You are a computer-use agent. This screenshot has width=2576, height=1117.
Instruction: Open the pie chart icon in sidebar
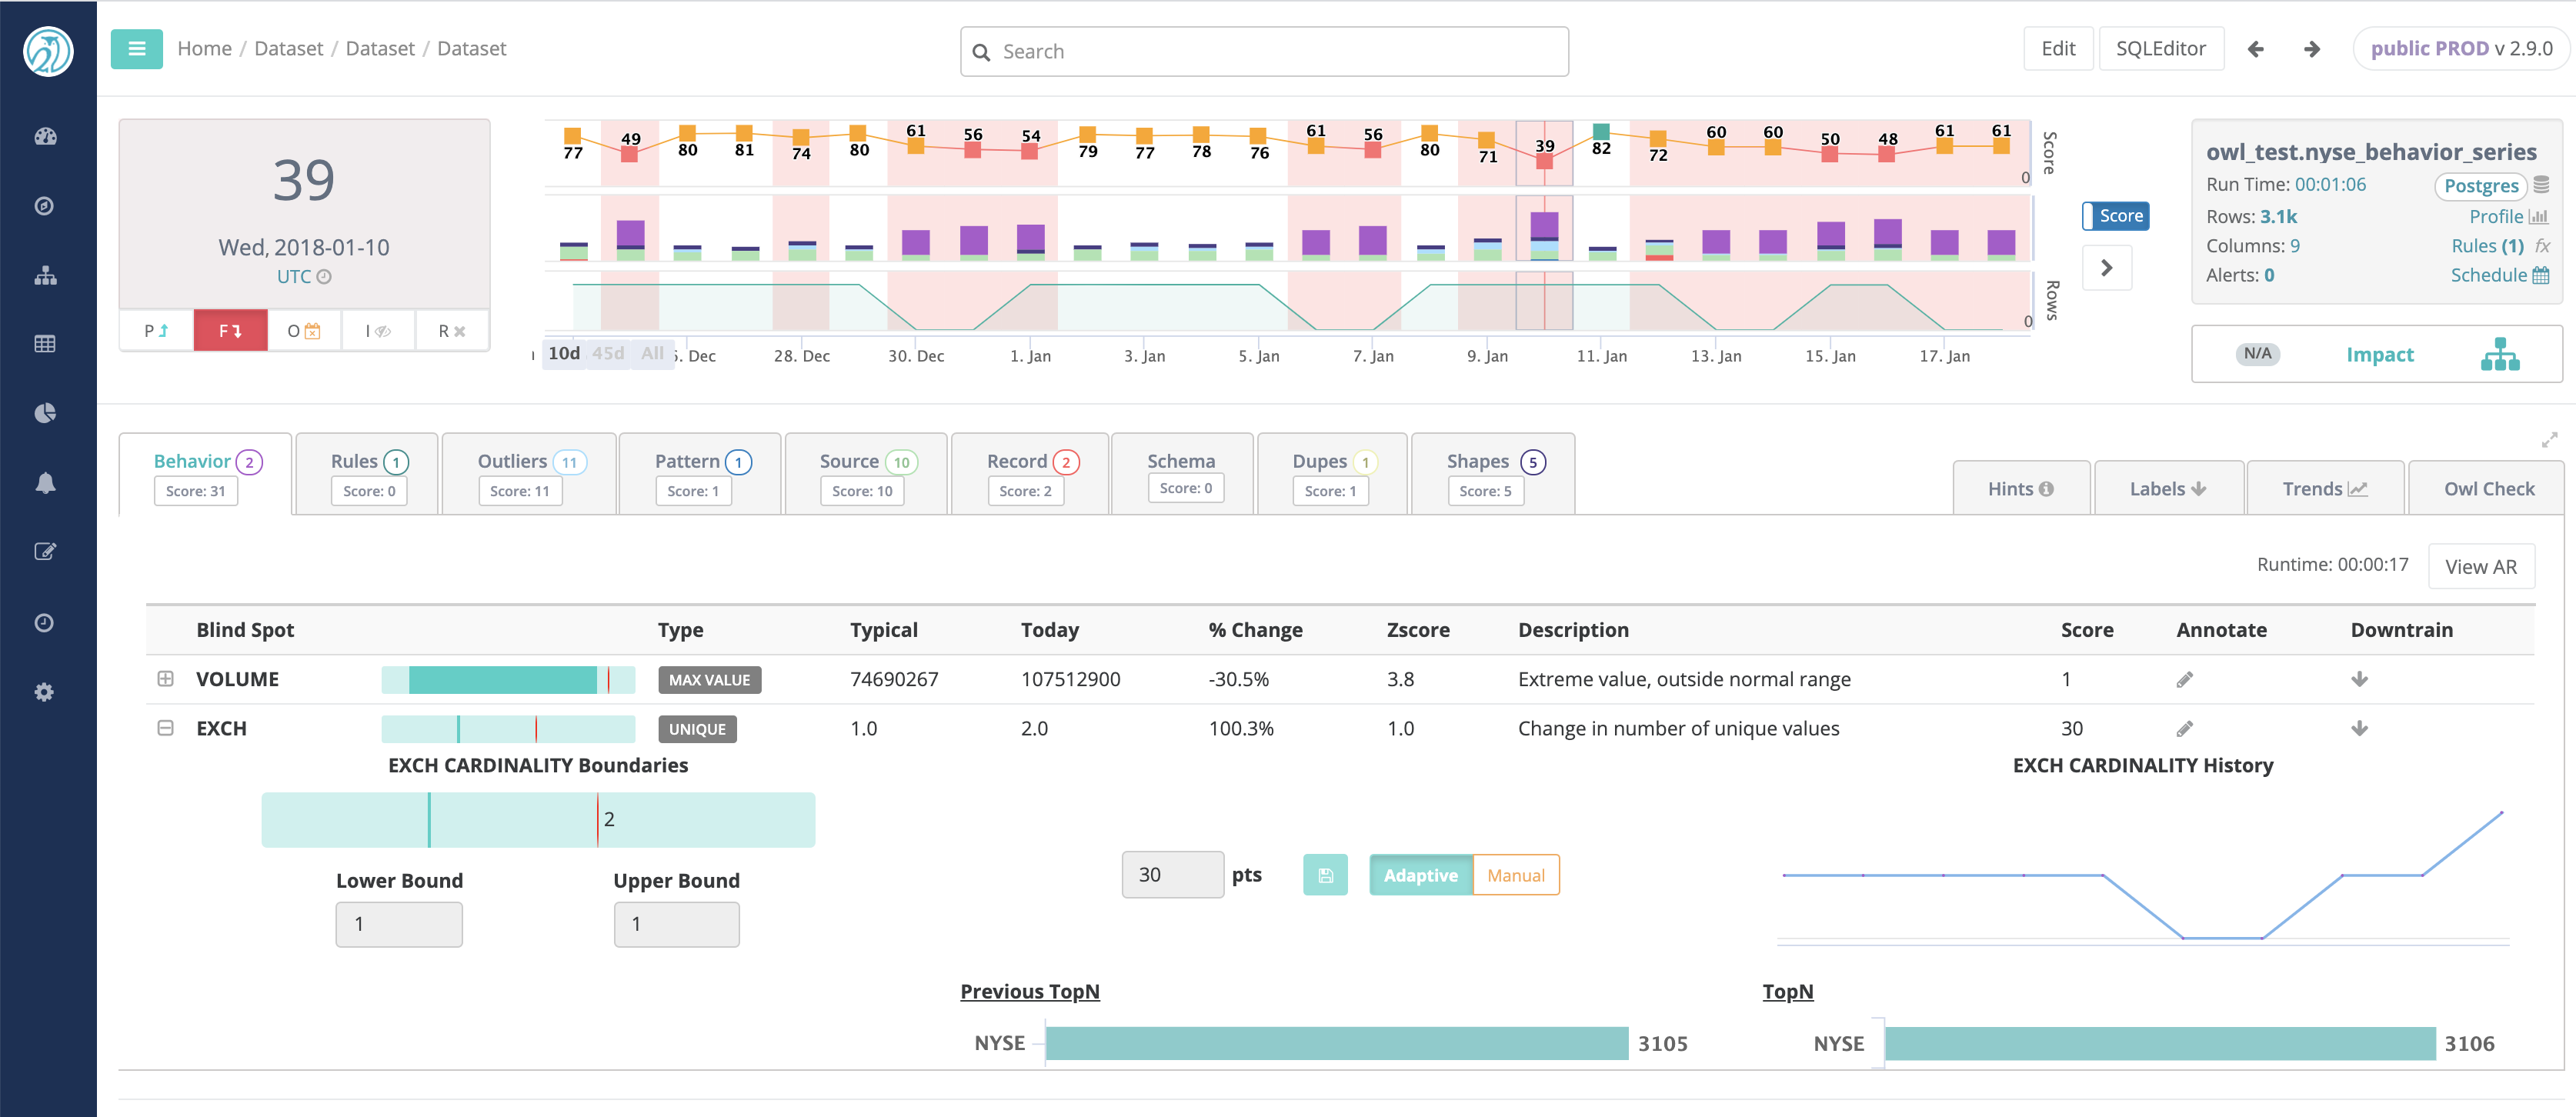click(x=45, y=413)
